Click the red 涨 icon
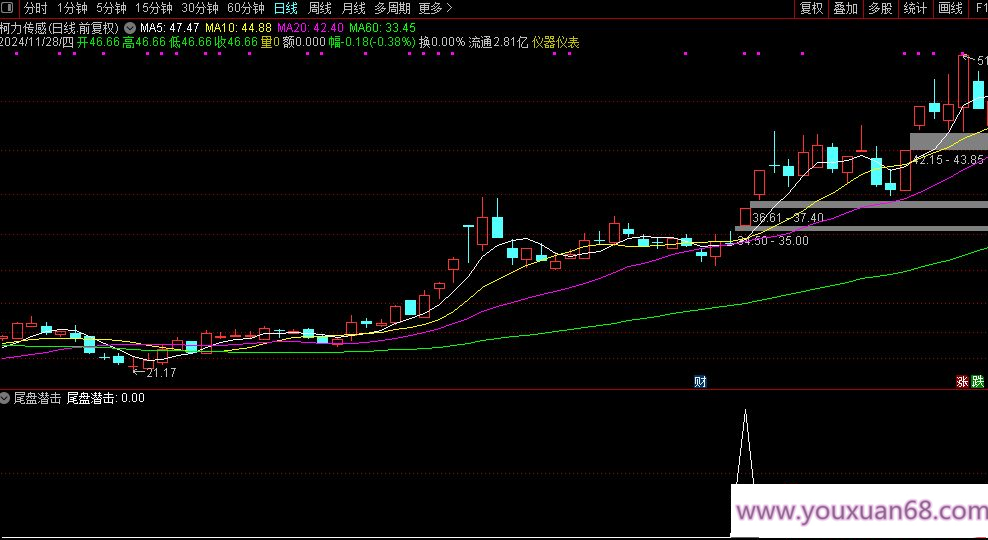988x540 pixels. [x=962, y=381]
